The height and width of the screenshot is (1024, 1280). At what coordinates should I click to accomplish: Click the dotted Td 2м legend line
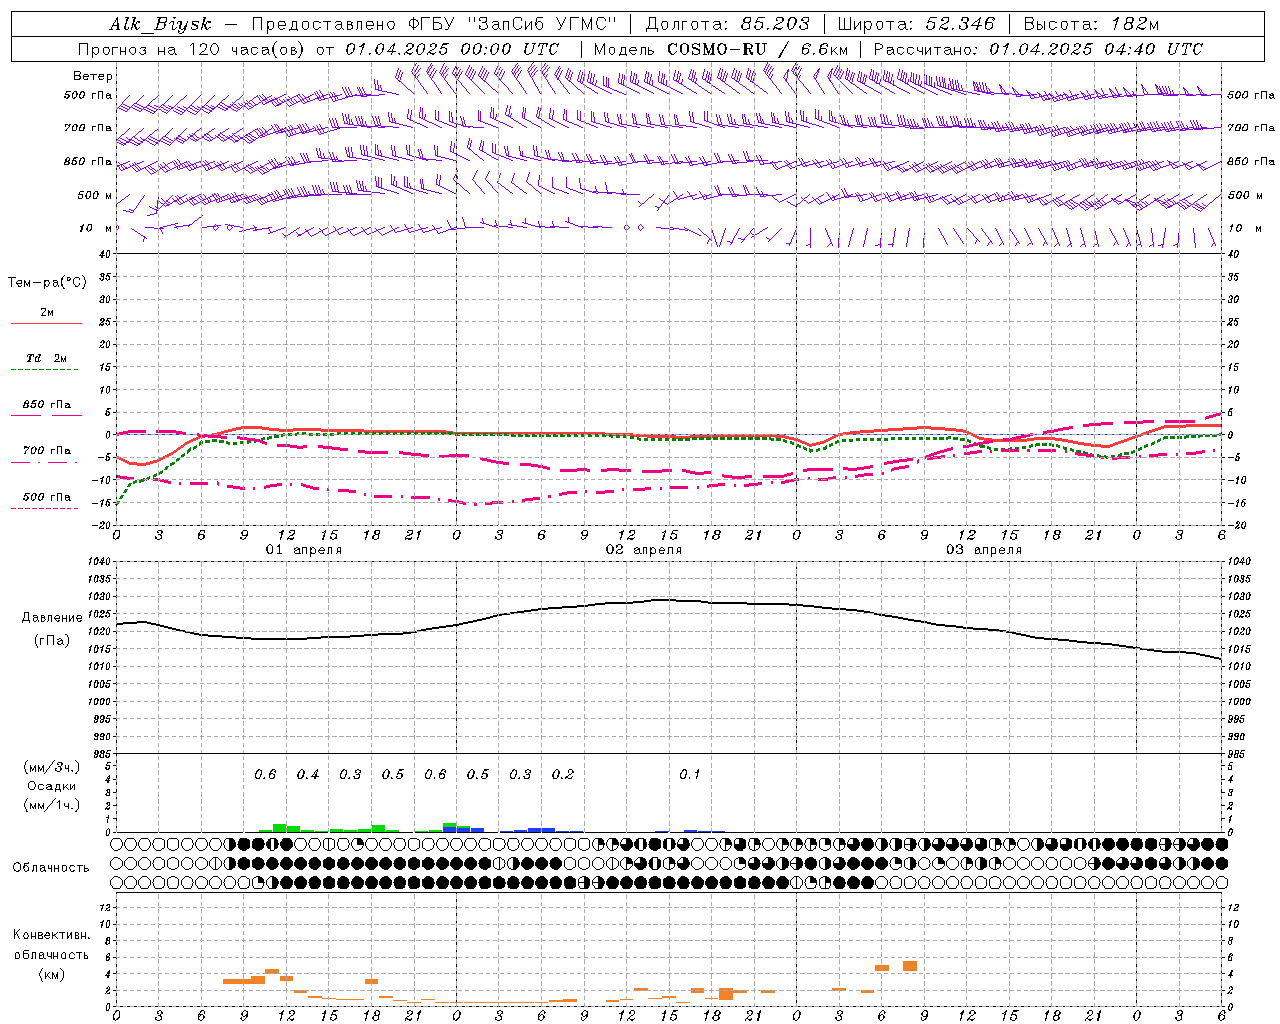46,370
